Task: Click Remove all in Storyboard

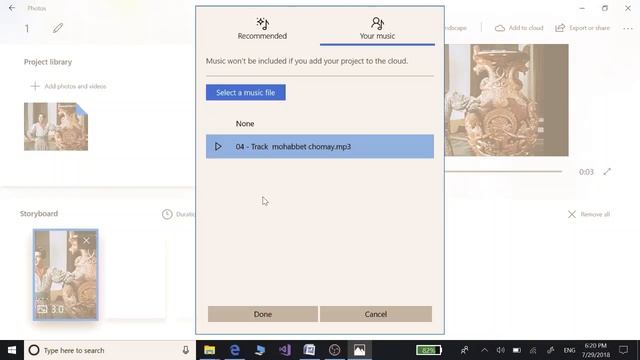Action: click(589, 214)
